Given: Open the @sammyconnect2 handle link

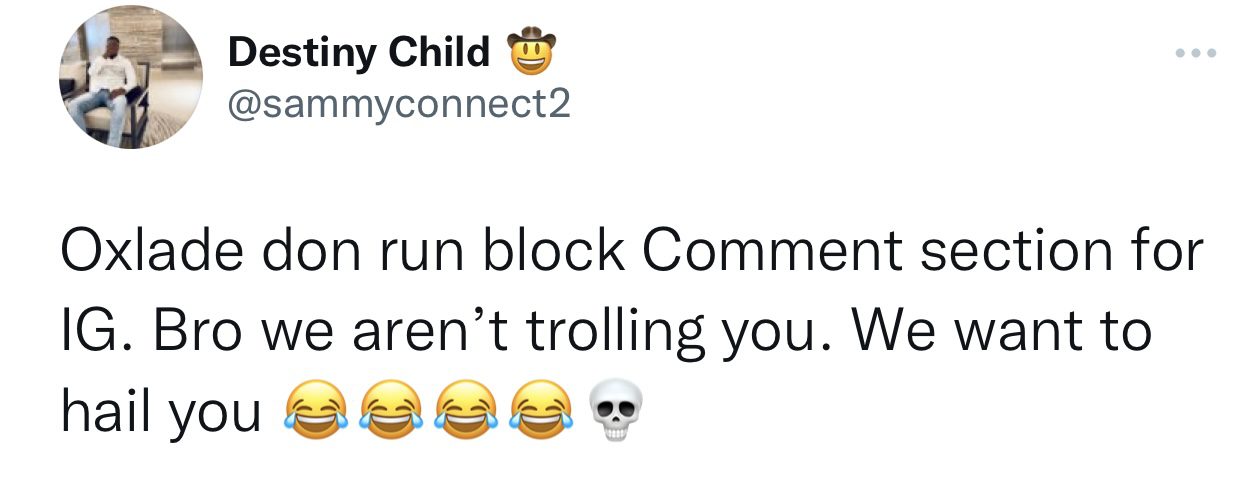Looking at the screenshot, I should [400, 103].
